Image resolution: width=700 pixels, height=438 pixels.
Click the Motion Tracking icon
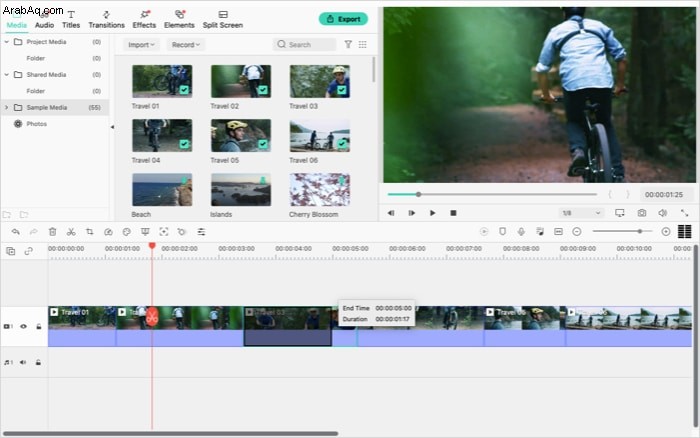tap(164, 232)
